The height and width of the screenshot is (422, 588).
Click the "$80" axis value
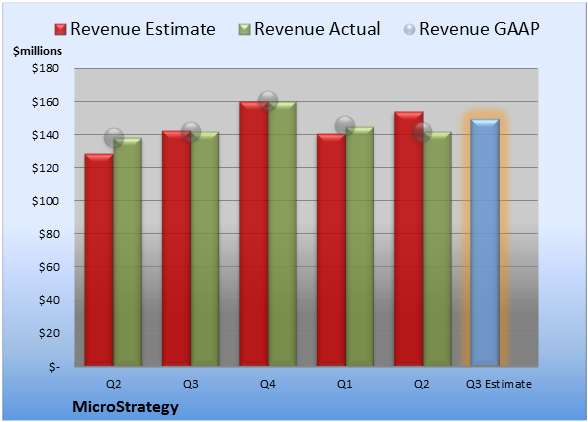pyautogui.click(x=49, y=234)
